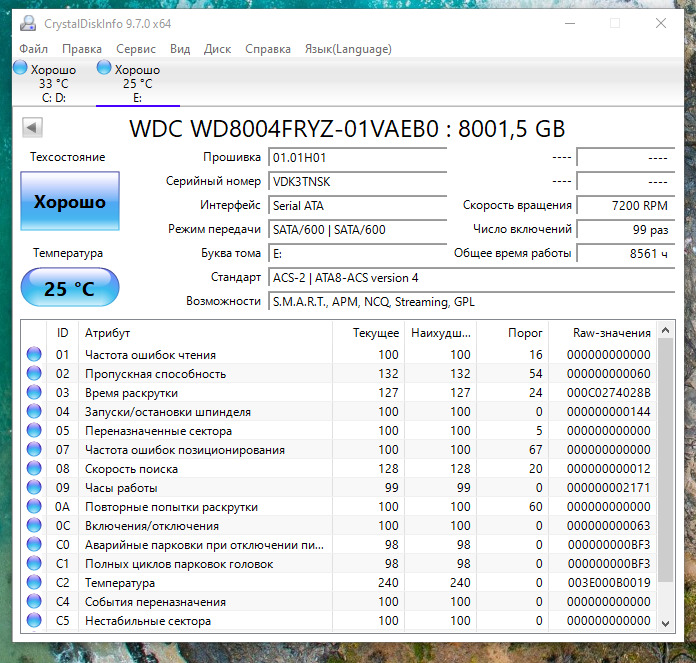The width and height of the screenshot is (696, 663).
Task: Switch to the E: disk tab at 25 °C
Action: point(137,84)
